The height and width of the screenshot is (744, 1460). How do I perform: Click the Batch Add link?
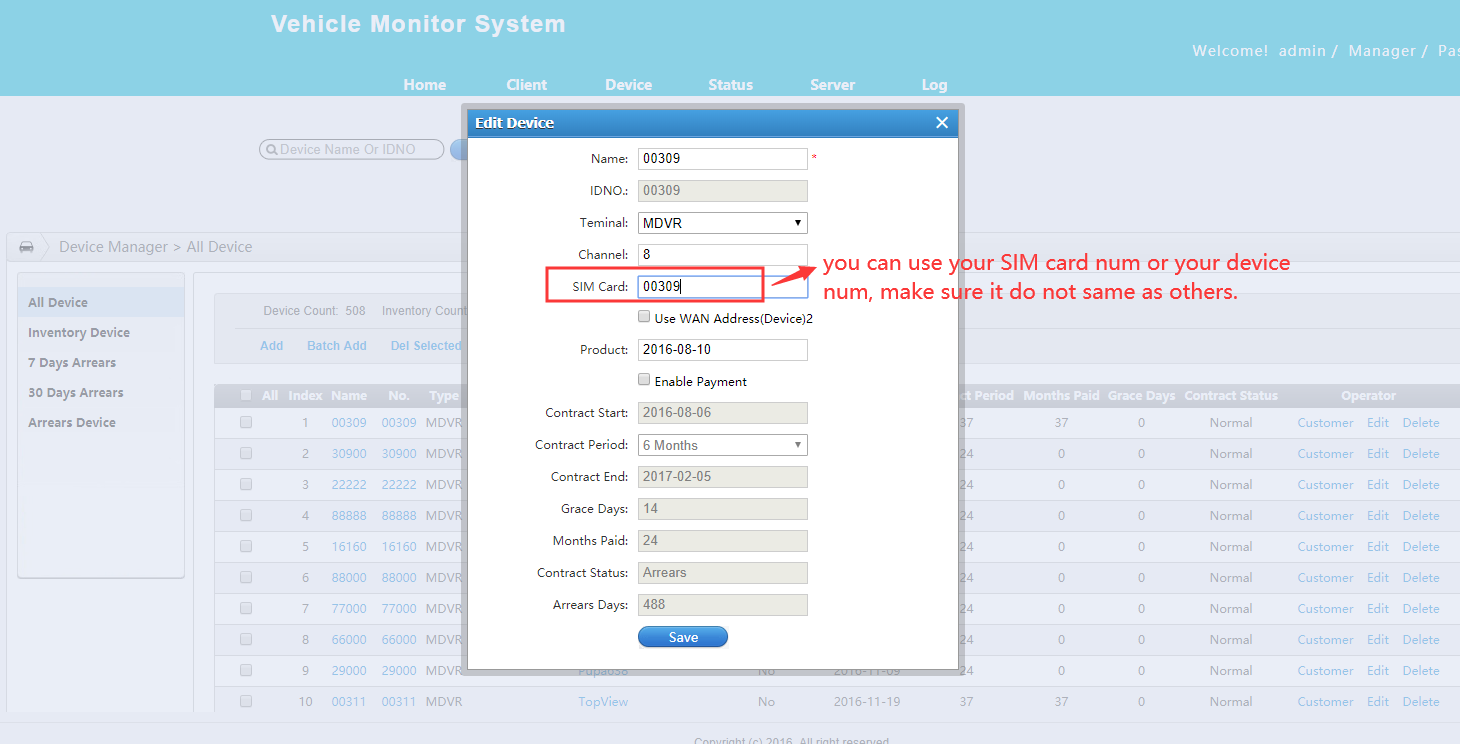coord(337,346)
